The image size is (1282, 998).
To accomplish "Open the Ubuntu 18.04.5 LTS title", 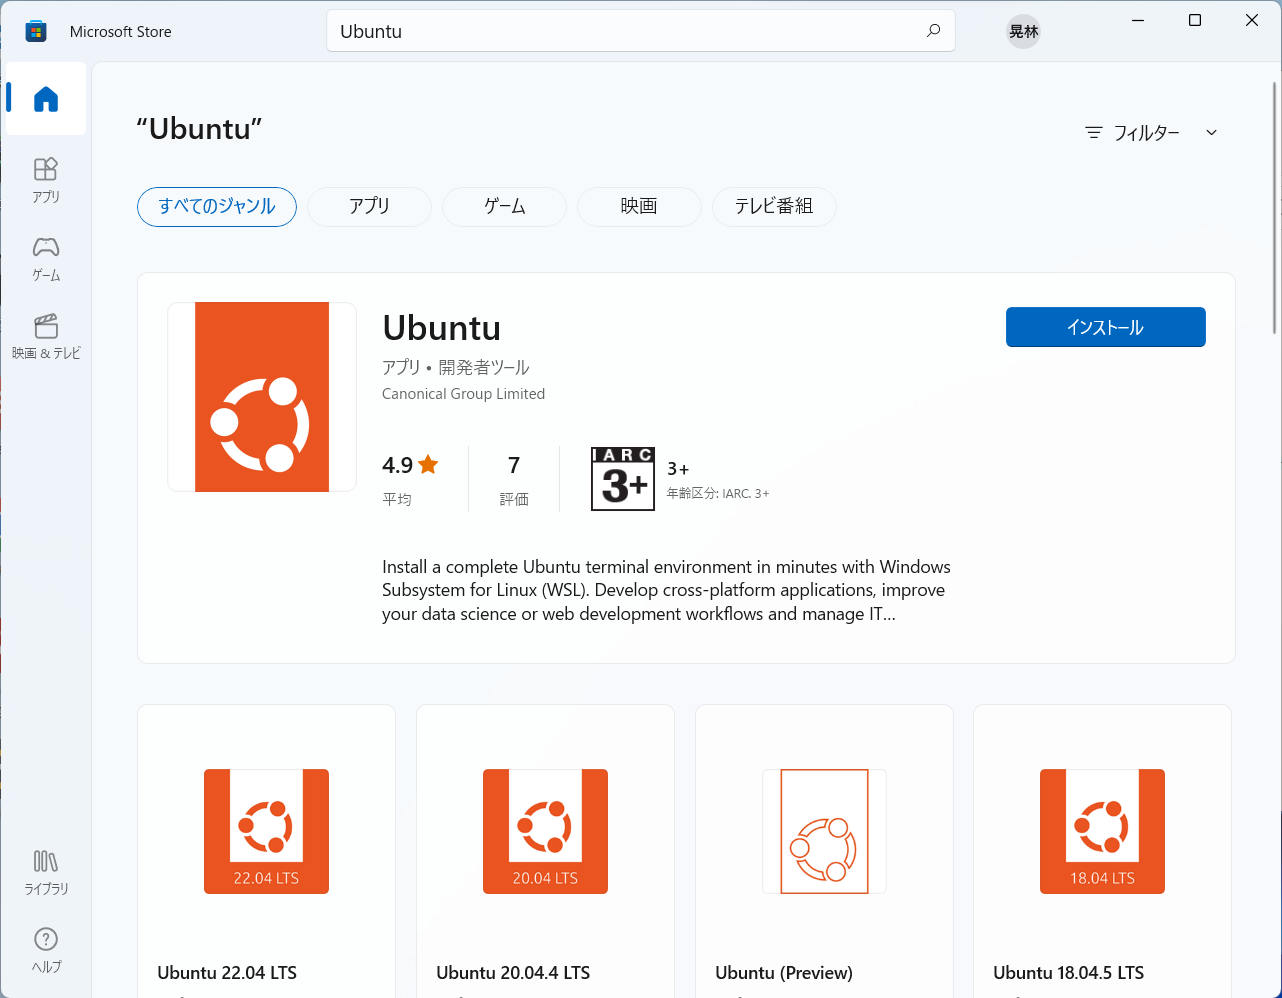I will point(1068,973).
